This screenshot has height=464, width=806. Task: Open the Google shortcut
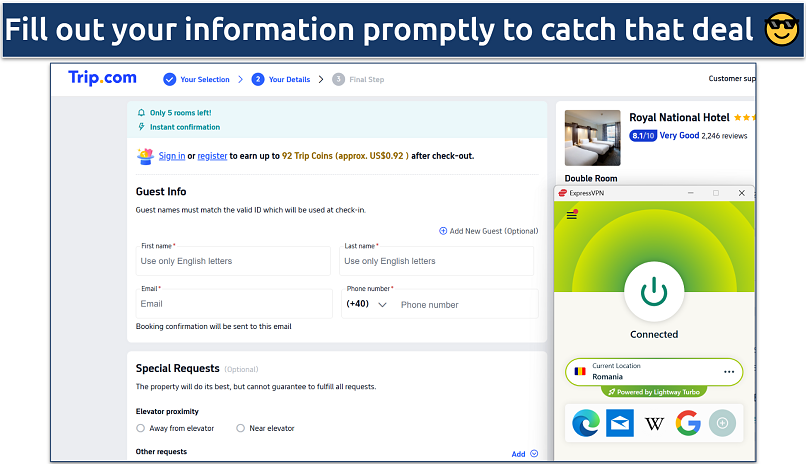pos(688,424)
